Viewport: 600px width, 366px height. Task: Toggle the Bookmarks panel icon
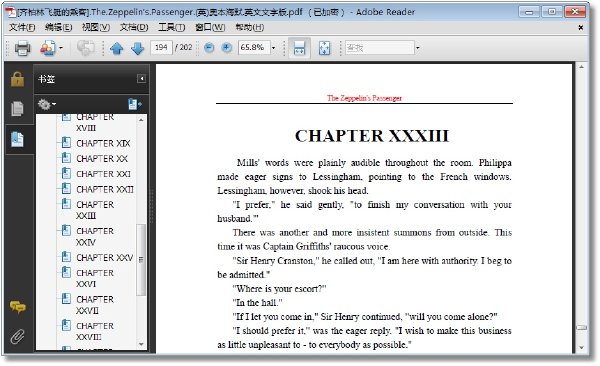17,139
